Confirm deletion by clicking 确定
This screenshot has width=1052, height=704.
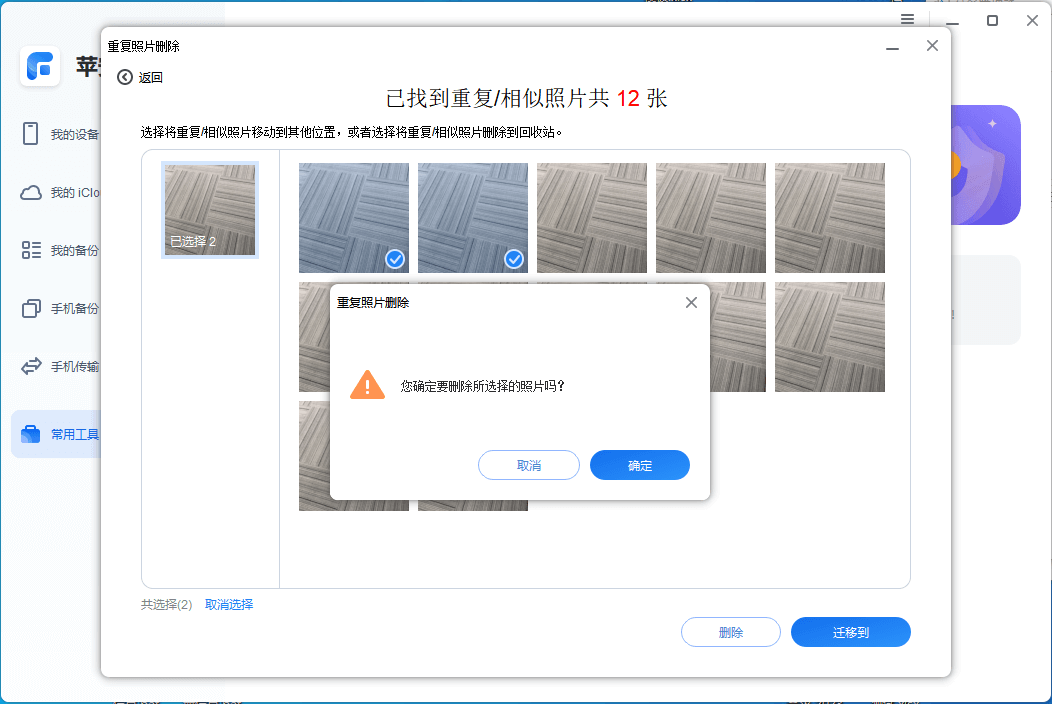tap(639, 464)
